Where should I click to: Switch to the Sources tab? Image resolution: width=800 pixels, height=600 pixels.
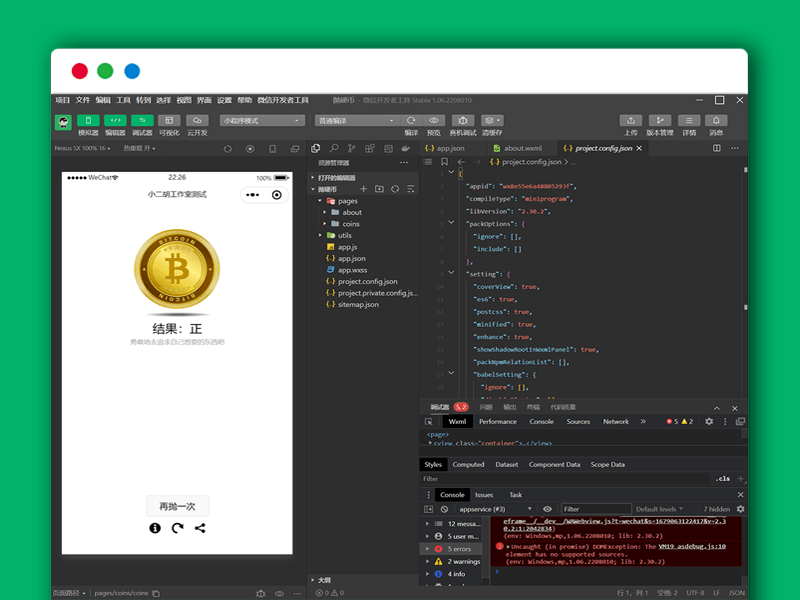[578, 421]
